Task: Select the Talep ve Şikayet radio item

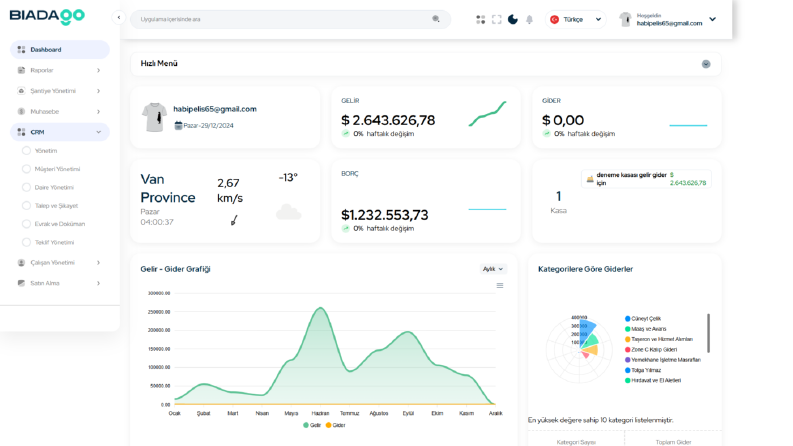Action: (26, 205)
